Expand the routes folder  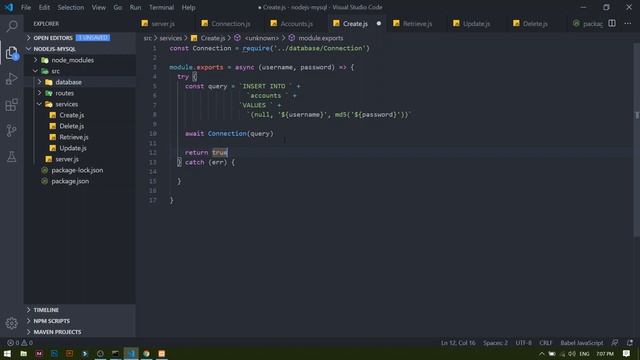pyautogui.click(x=80, y=93)
